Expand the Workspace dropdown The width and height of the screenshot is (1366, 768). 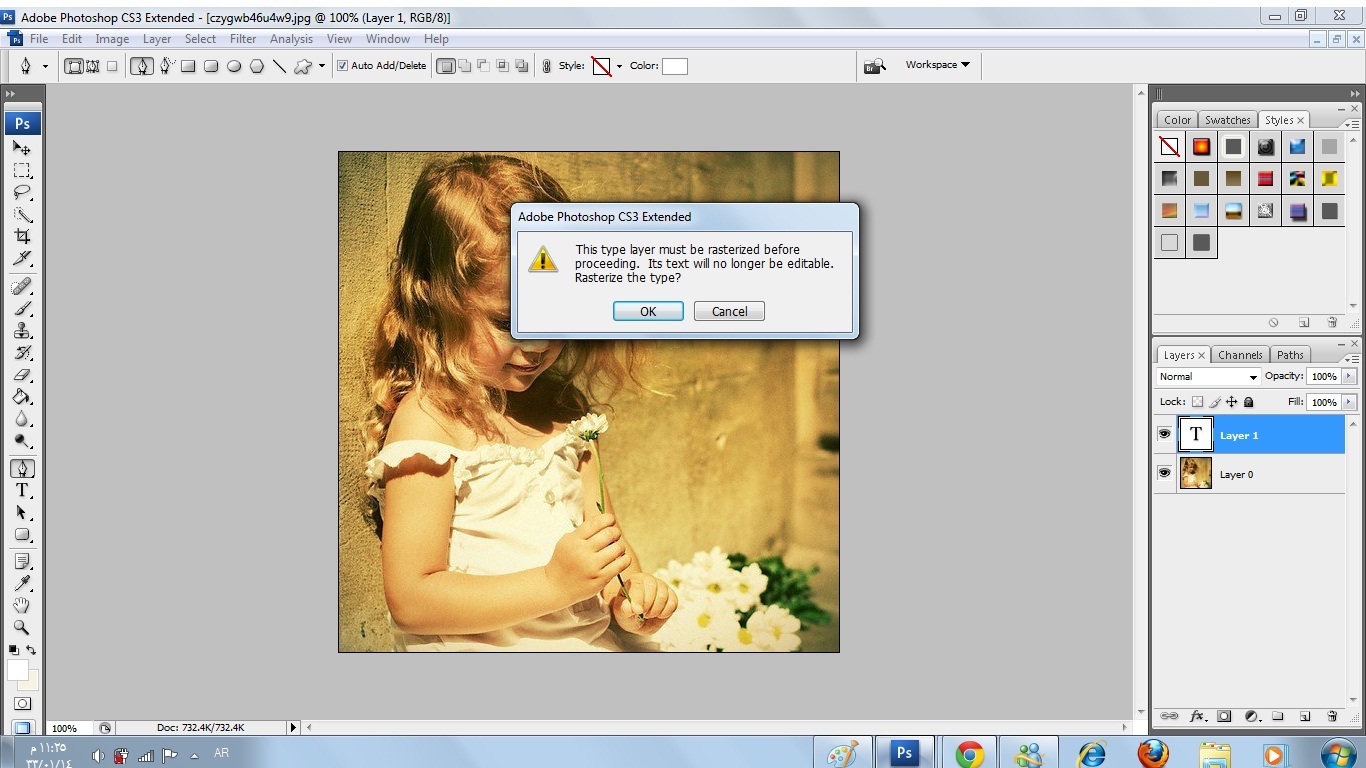(937, 65)
